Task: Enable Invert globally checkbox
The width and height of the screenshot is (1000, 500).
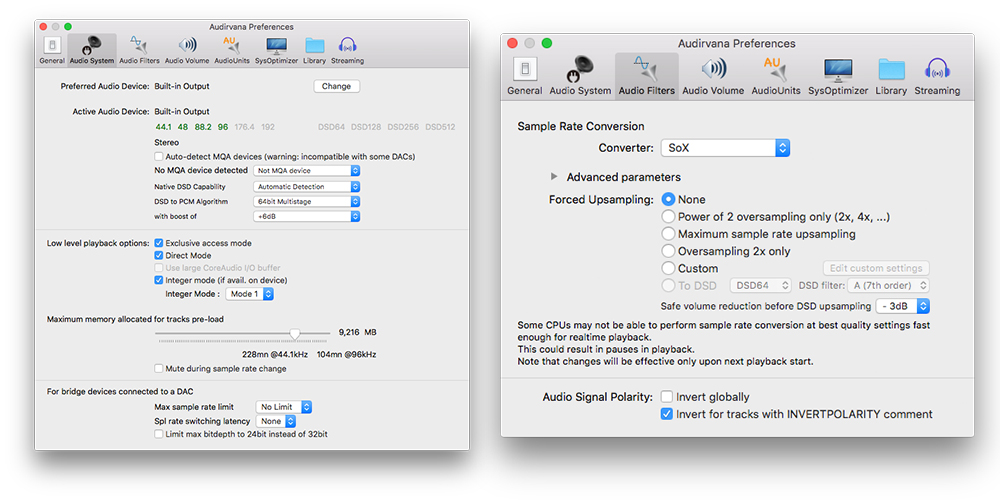Action: click(x=666, y=397)
